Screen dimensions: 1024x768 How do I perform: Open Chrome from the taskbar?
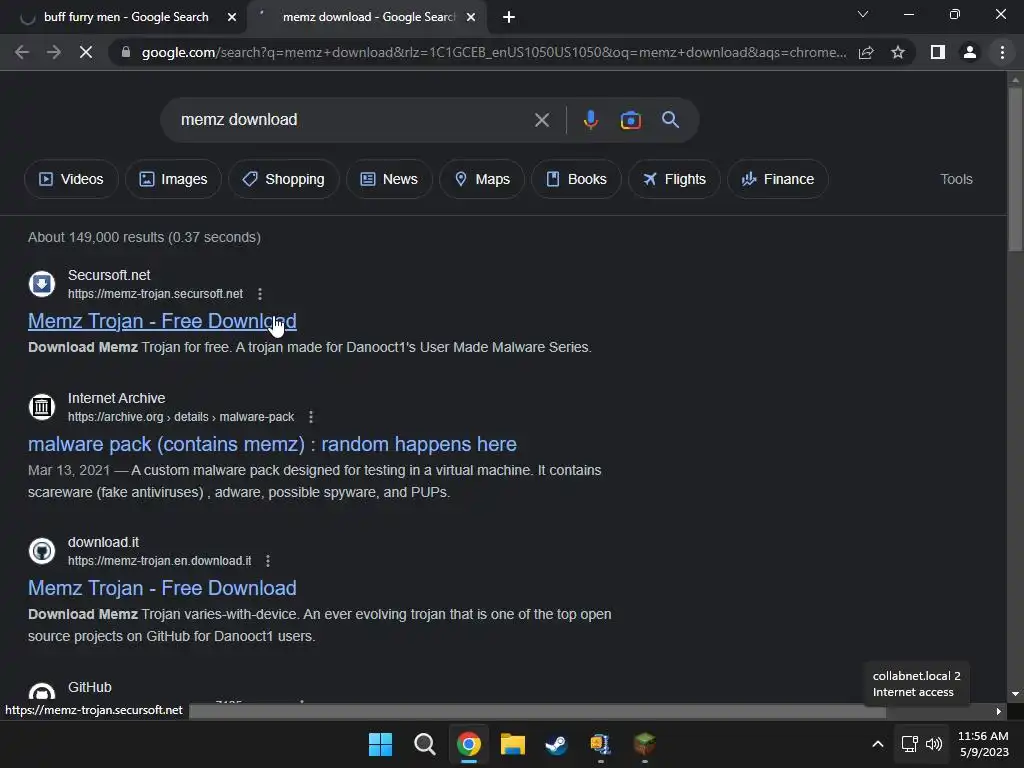468,744
